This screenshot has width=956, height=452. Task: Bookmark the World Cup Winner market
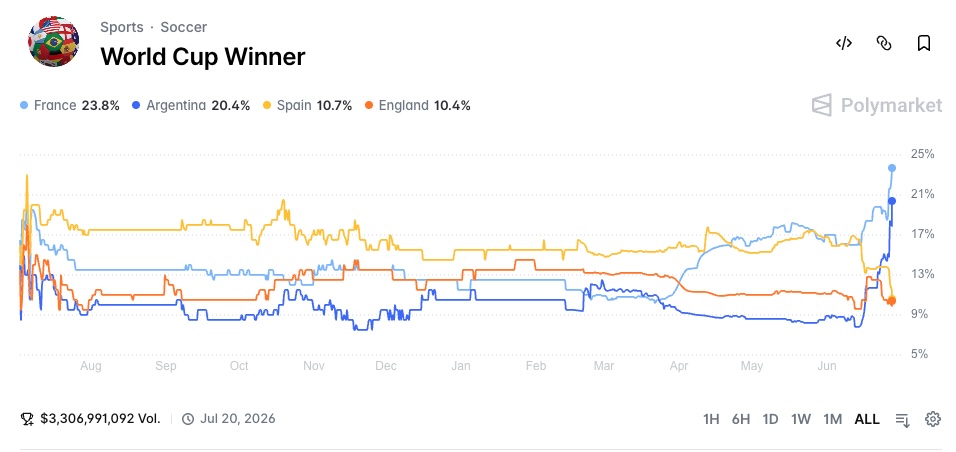pos(924,43)
